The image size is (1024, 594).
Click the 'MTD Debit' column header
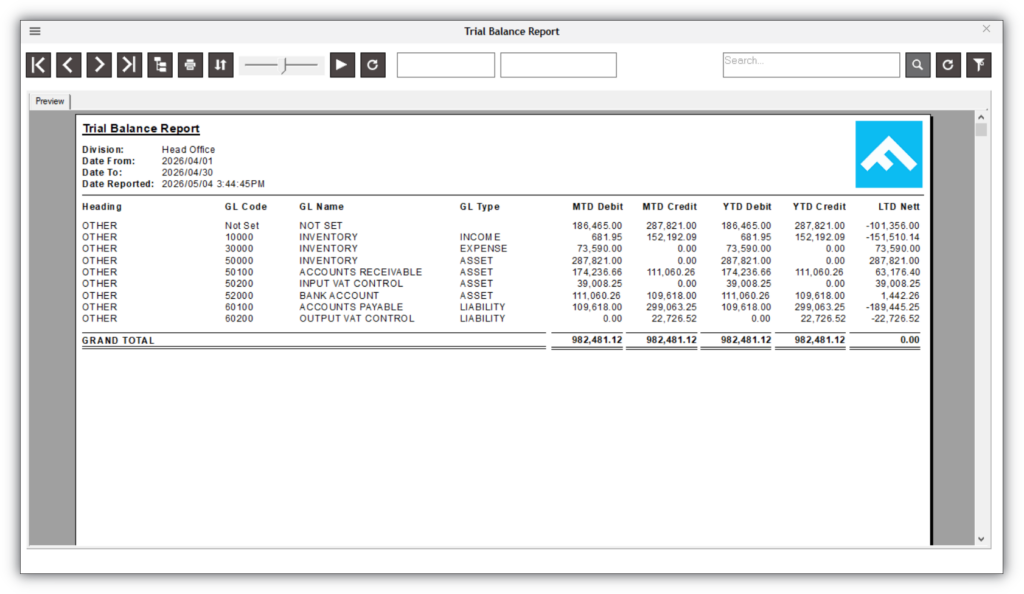tap(598, 206)
